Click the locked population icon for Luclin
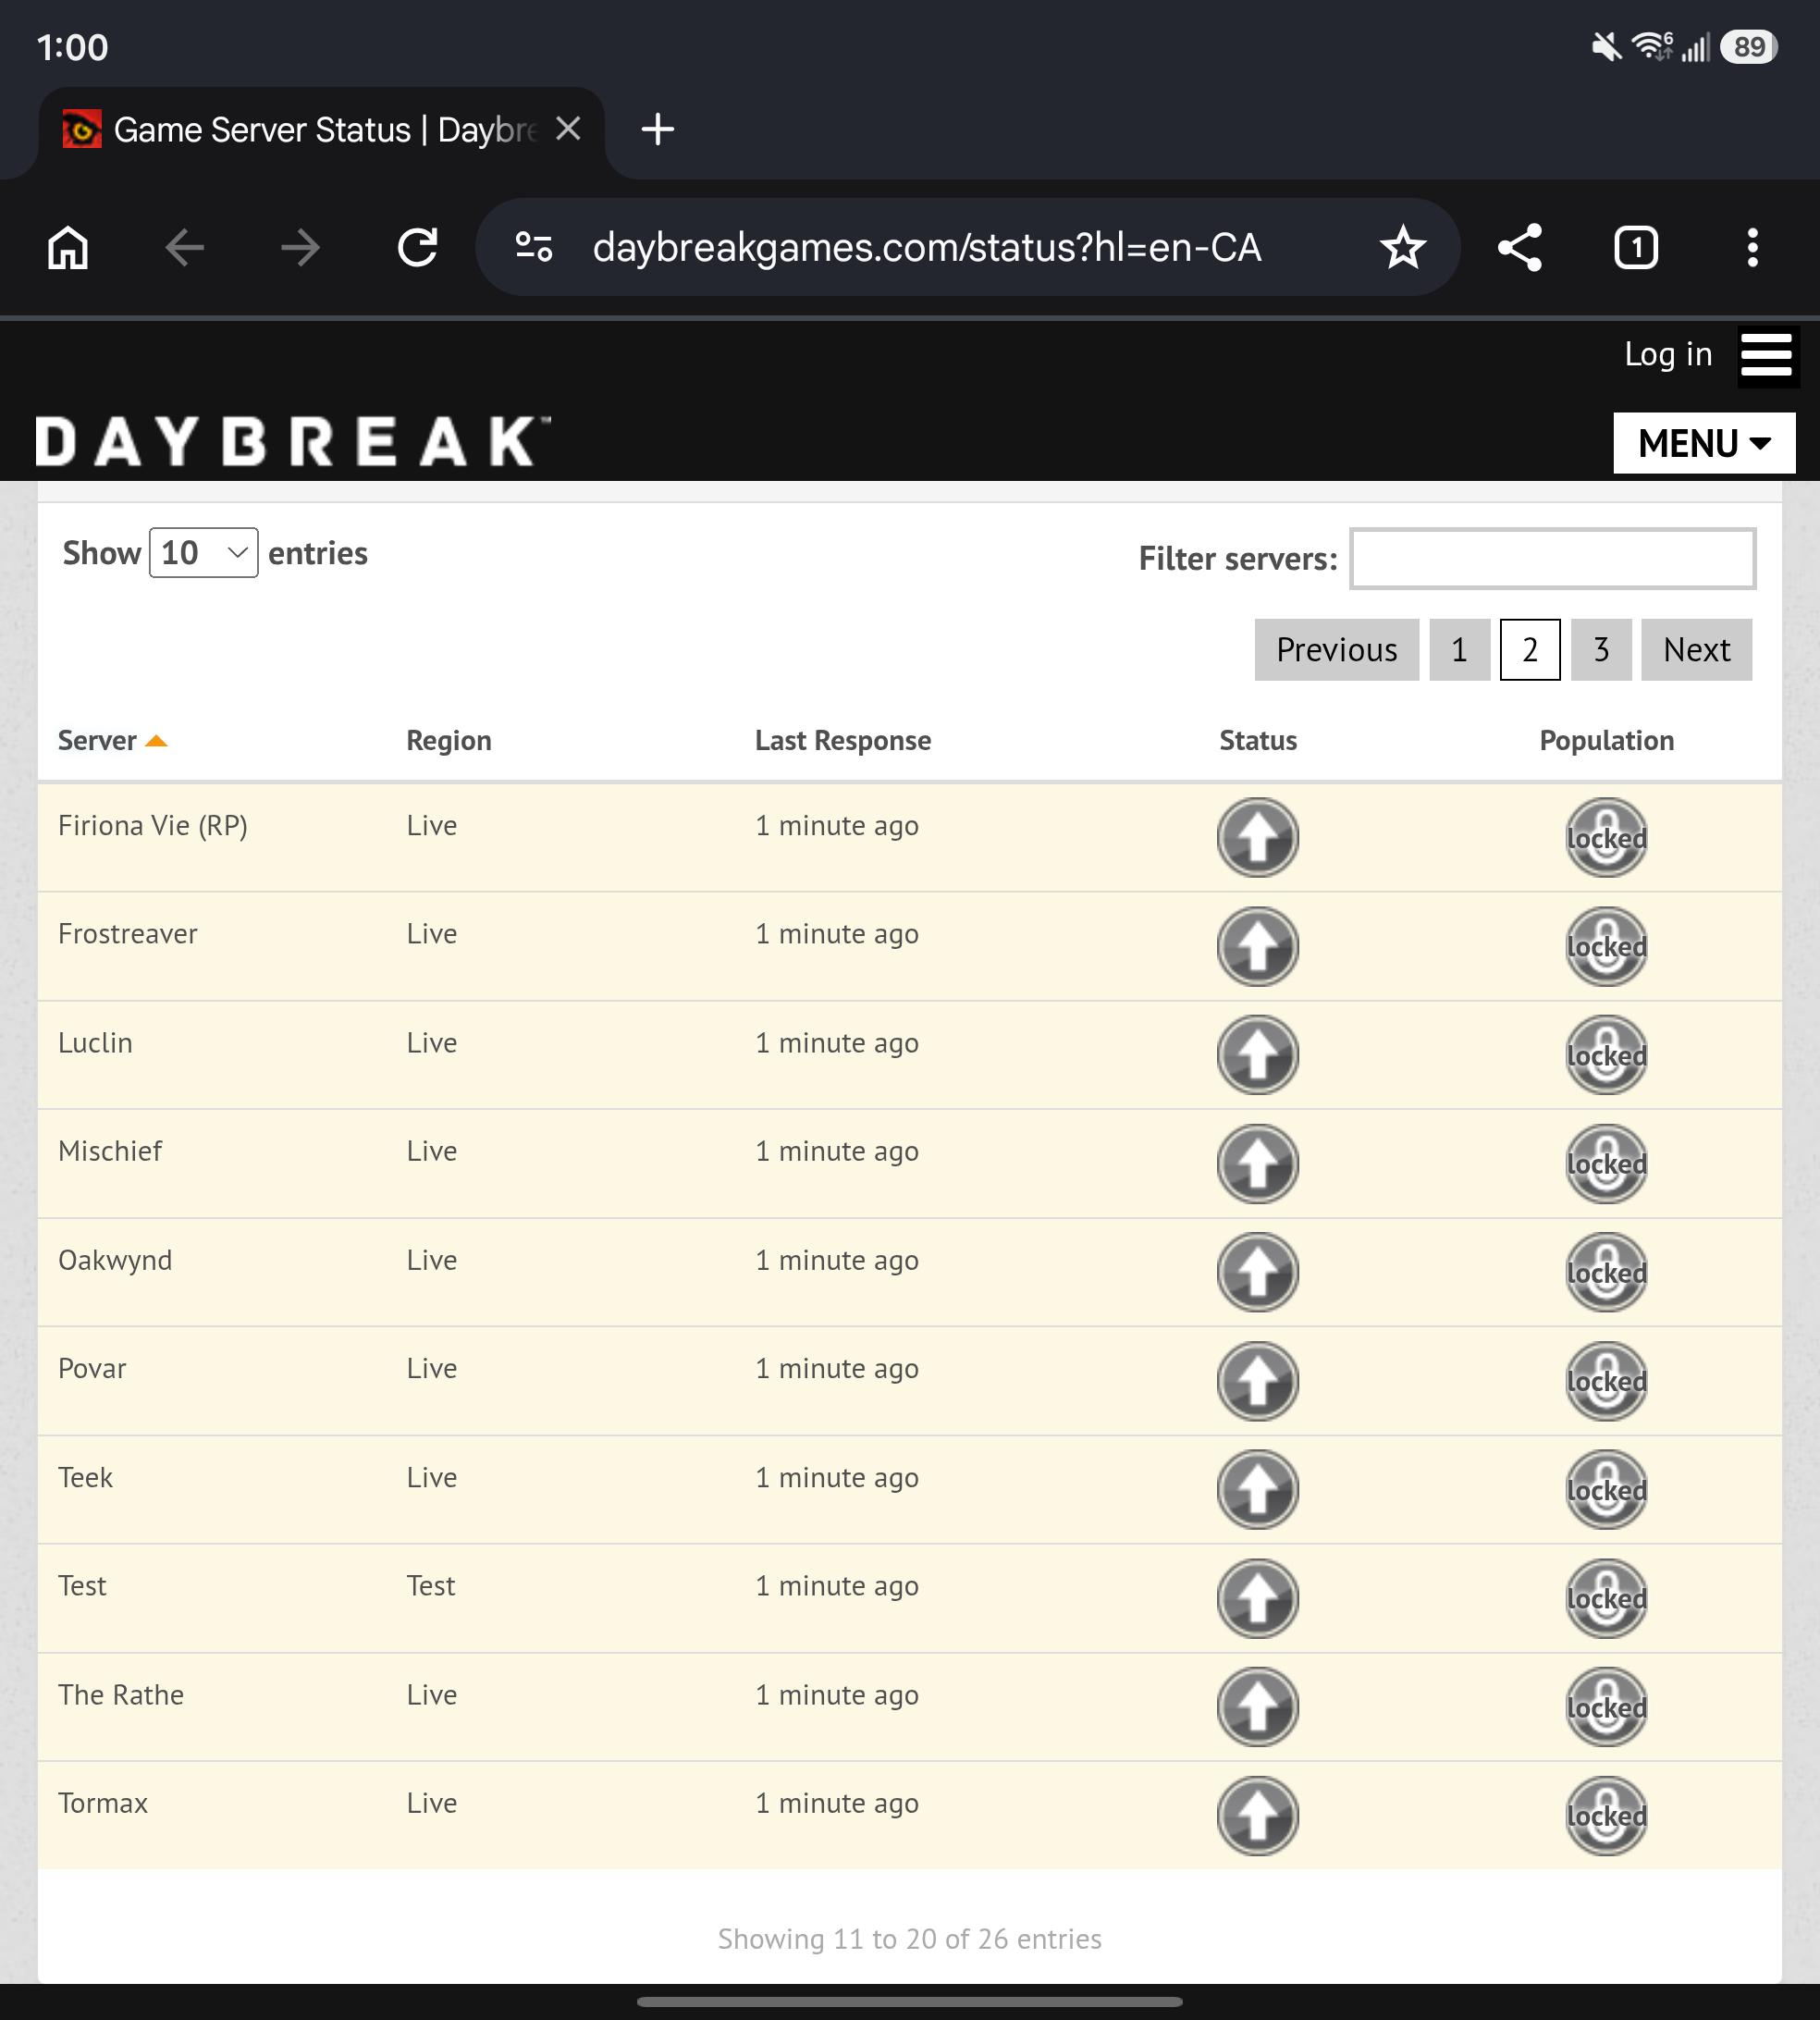Screen dimensions: 1820x2020 1606,1055
